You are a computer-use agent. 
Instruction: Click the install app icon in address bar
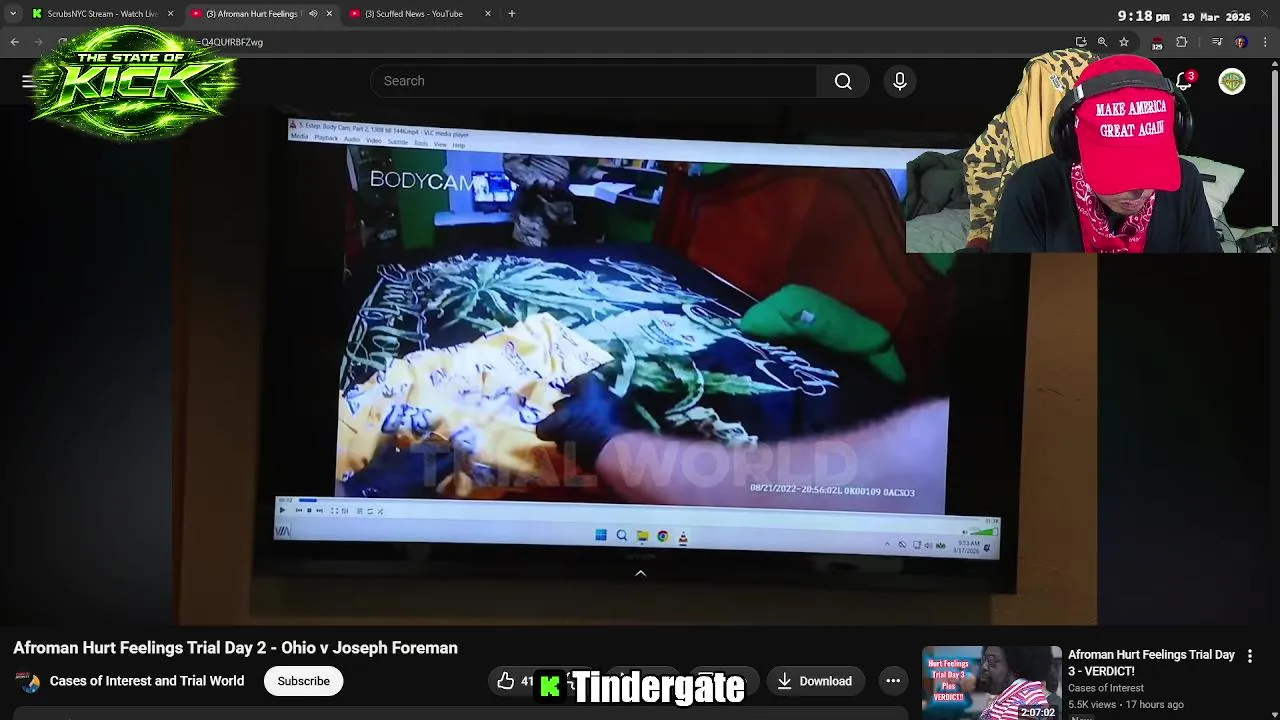click(x=1081, y=42)
